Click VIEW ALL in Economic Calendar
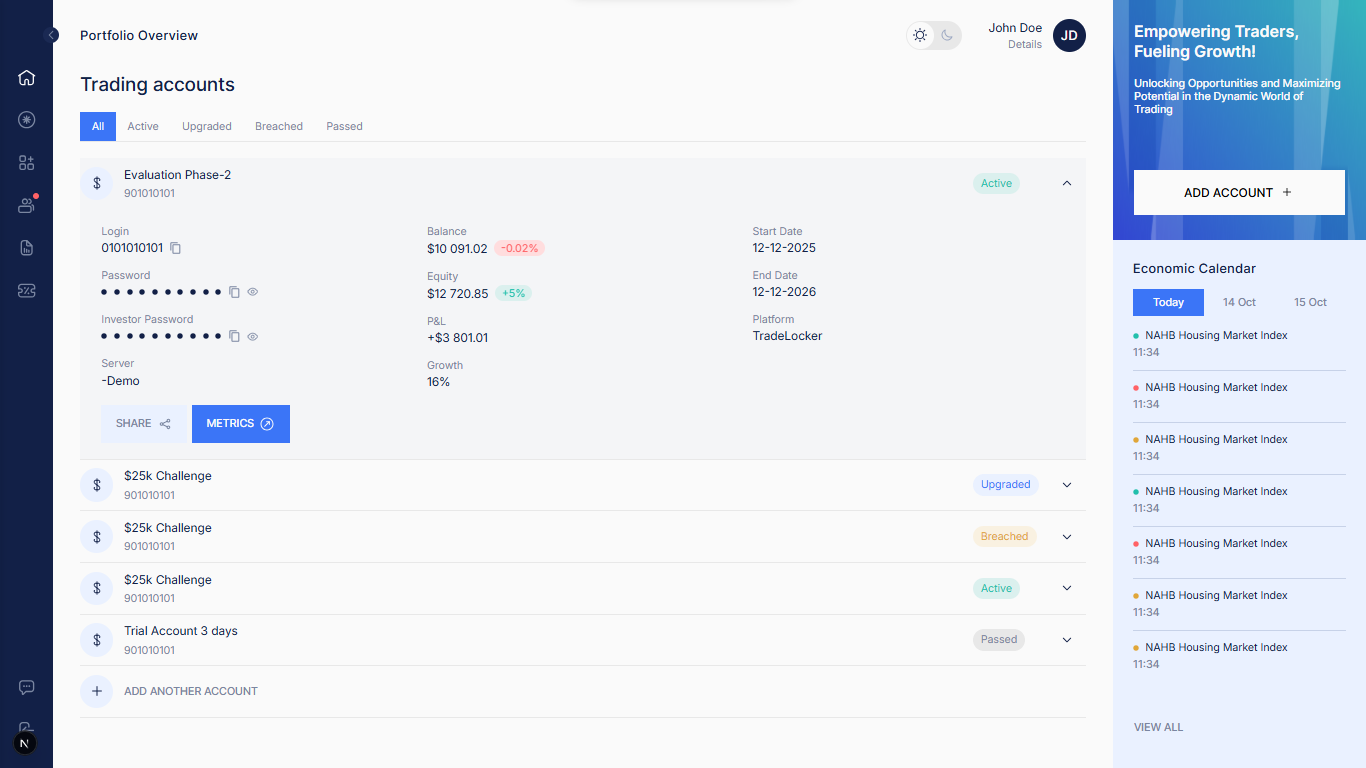 pyautogui.click(x=1158, y=727)
